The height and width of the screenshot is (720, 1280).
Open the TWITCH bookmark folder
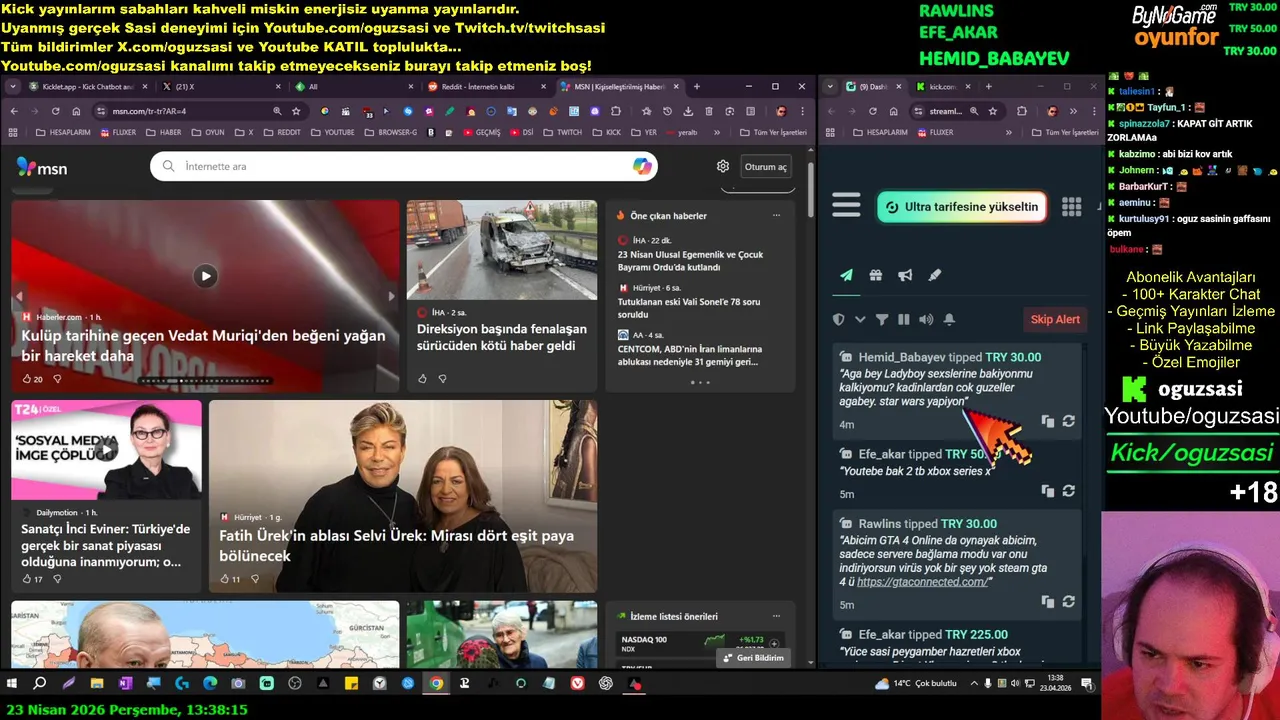point(562,132)
